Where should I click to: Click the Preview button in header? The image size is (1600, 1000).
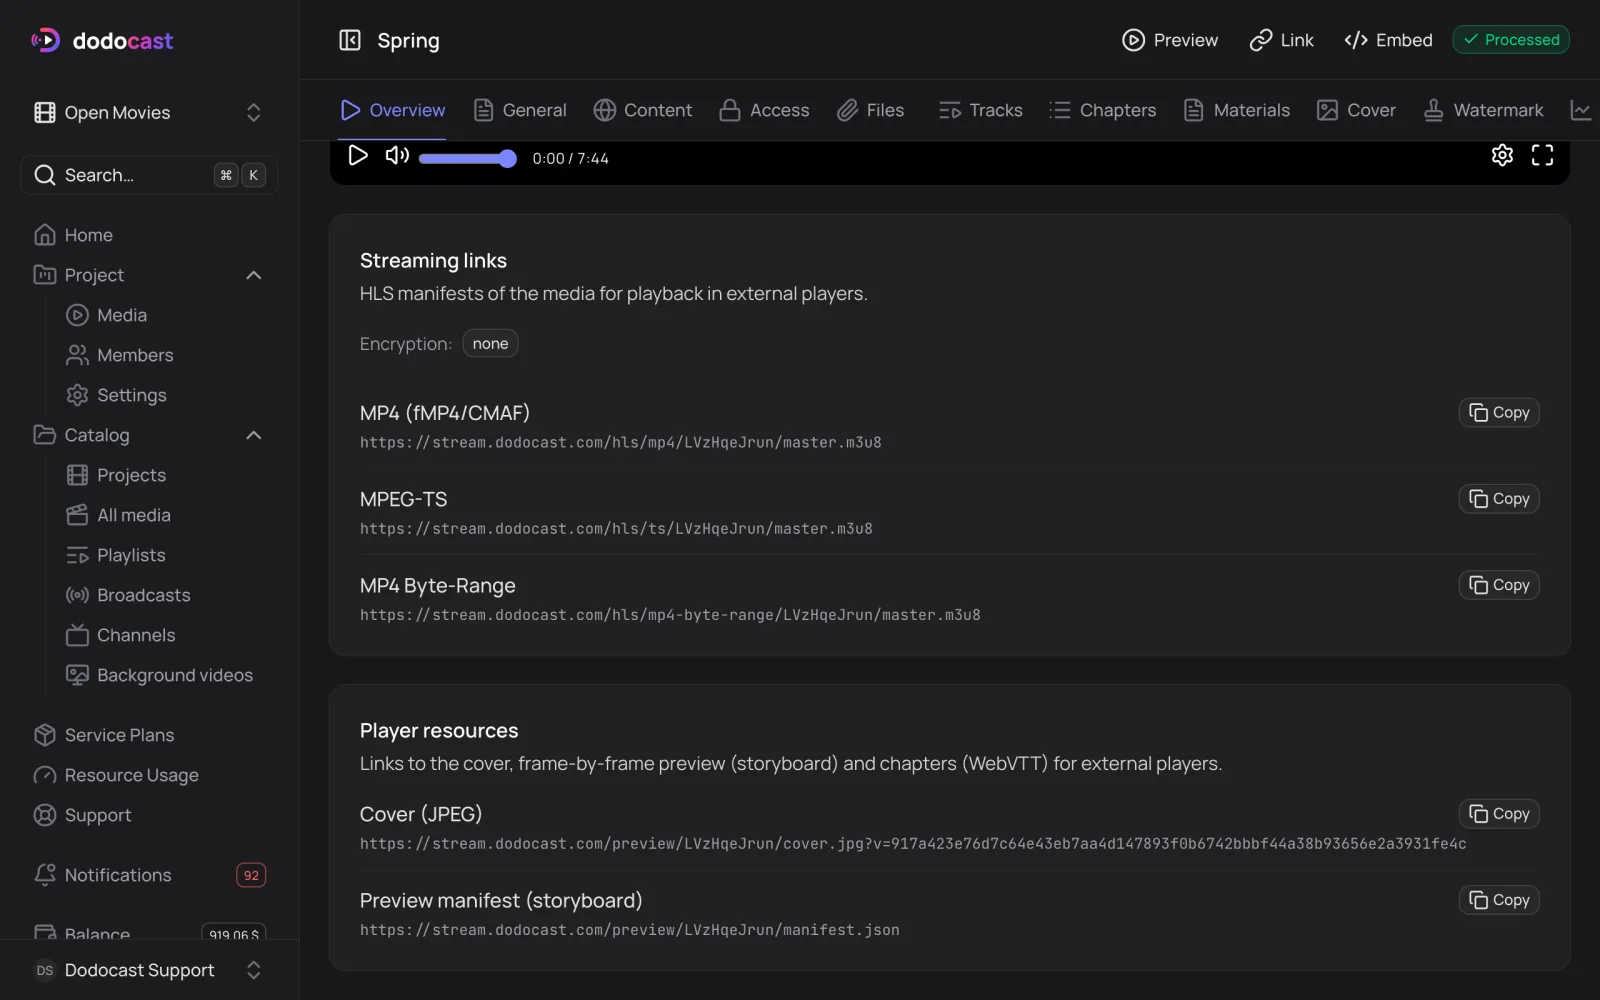1170,40
